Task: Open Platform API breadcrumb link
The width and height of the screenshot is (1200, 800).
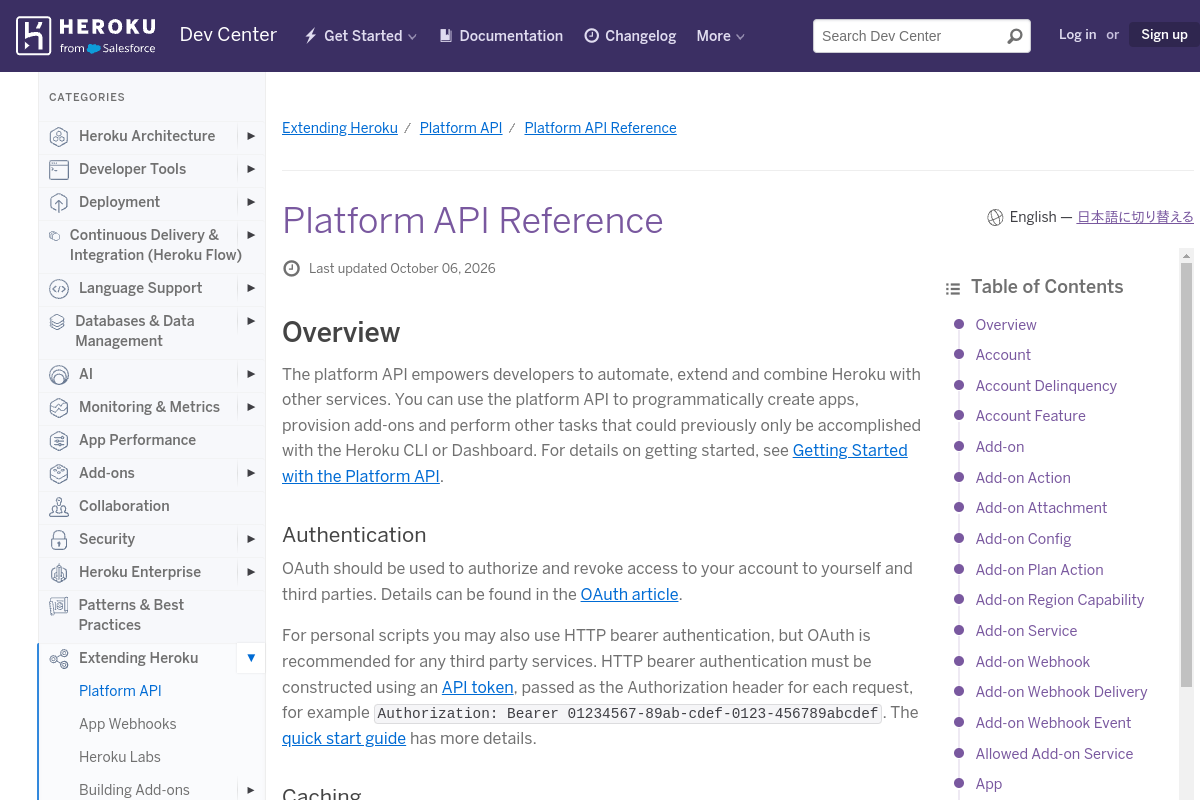Action: (461, 128)
